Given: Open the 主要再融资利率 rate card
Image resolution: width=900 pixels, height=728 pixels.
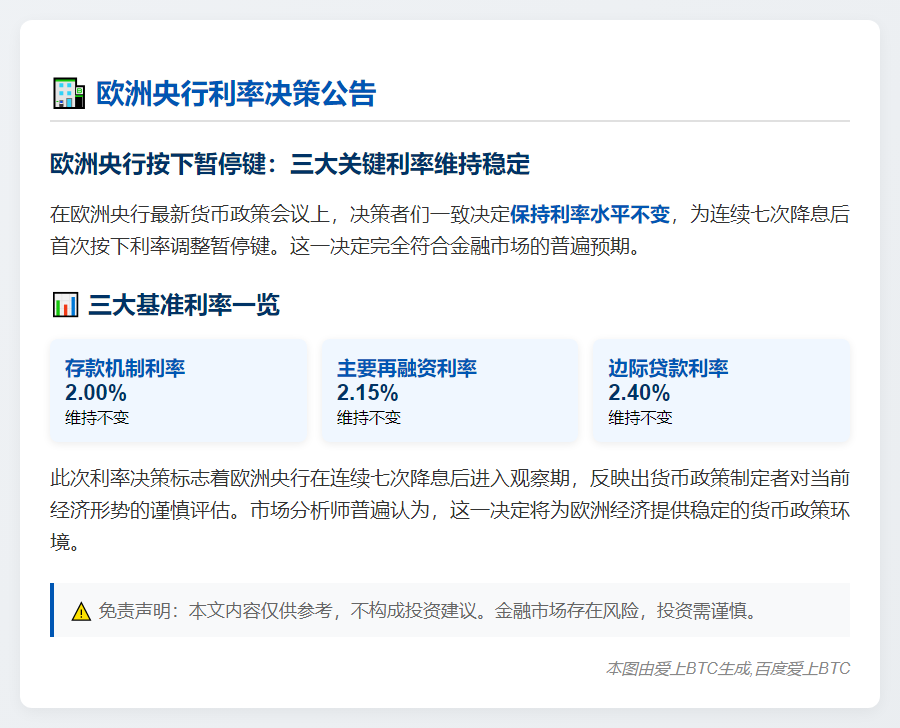Looking at the screenshot, I should point(450,391).
